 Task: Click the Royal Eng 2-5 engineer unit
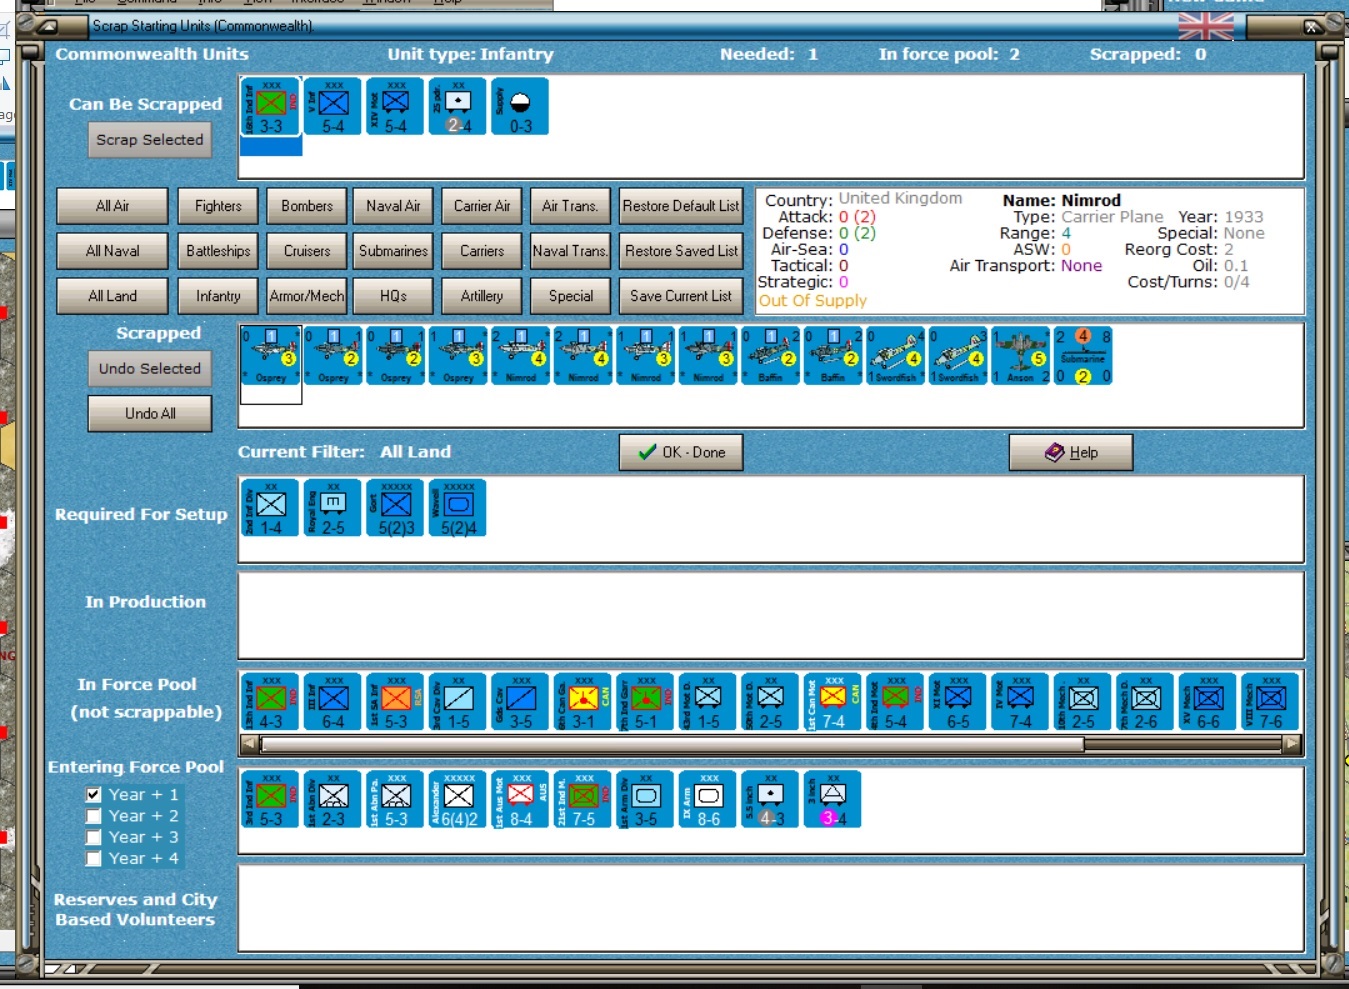333,508
